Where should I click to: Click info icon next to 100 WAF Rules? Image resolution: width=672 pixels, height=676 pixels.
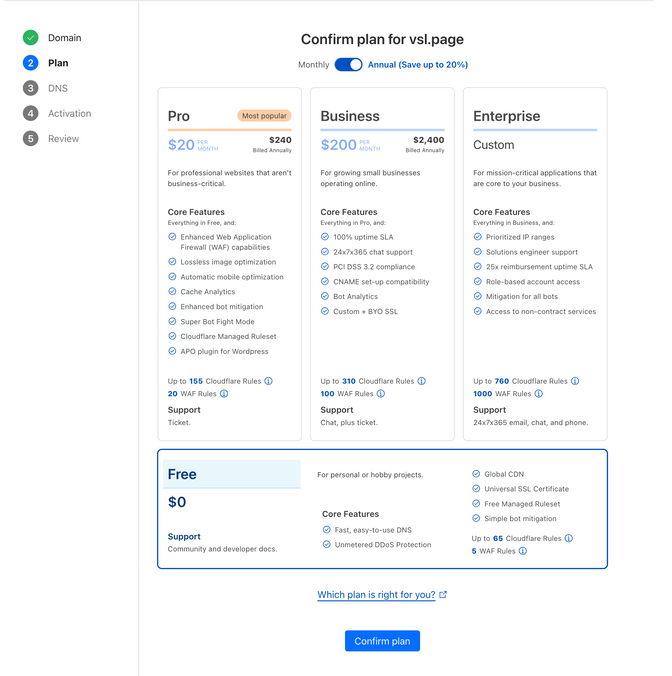(380, 394)
